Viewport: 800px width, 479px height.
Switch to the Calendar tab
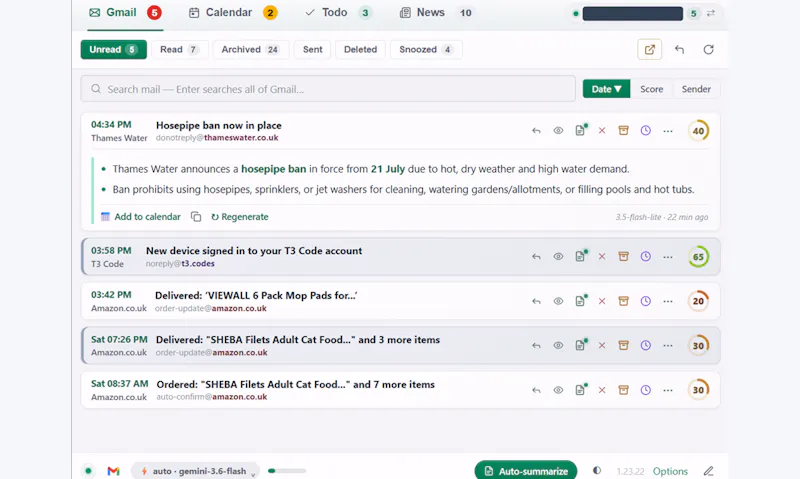pyautogui.click(x=233, y=13)
